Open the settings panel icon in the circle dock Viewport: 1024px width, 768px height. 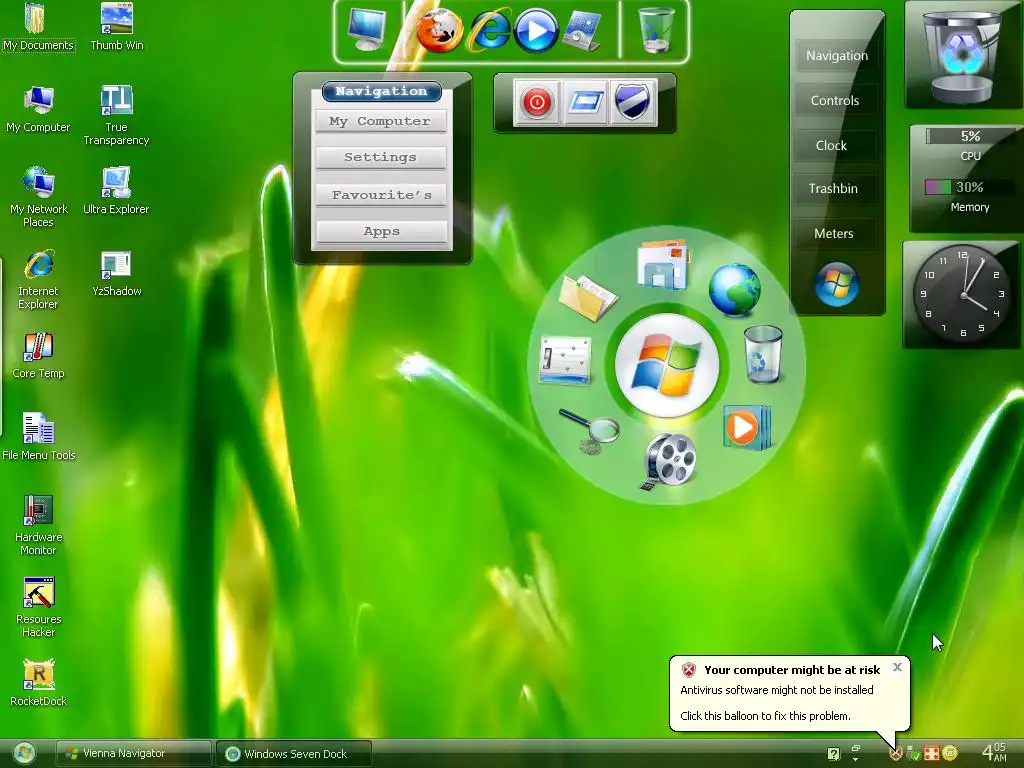pos(566,360)
